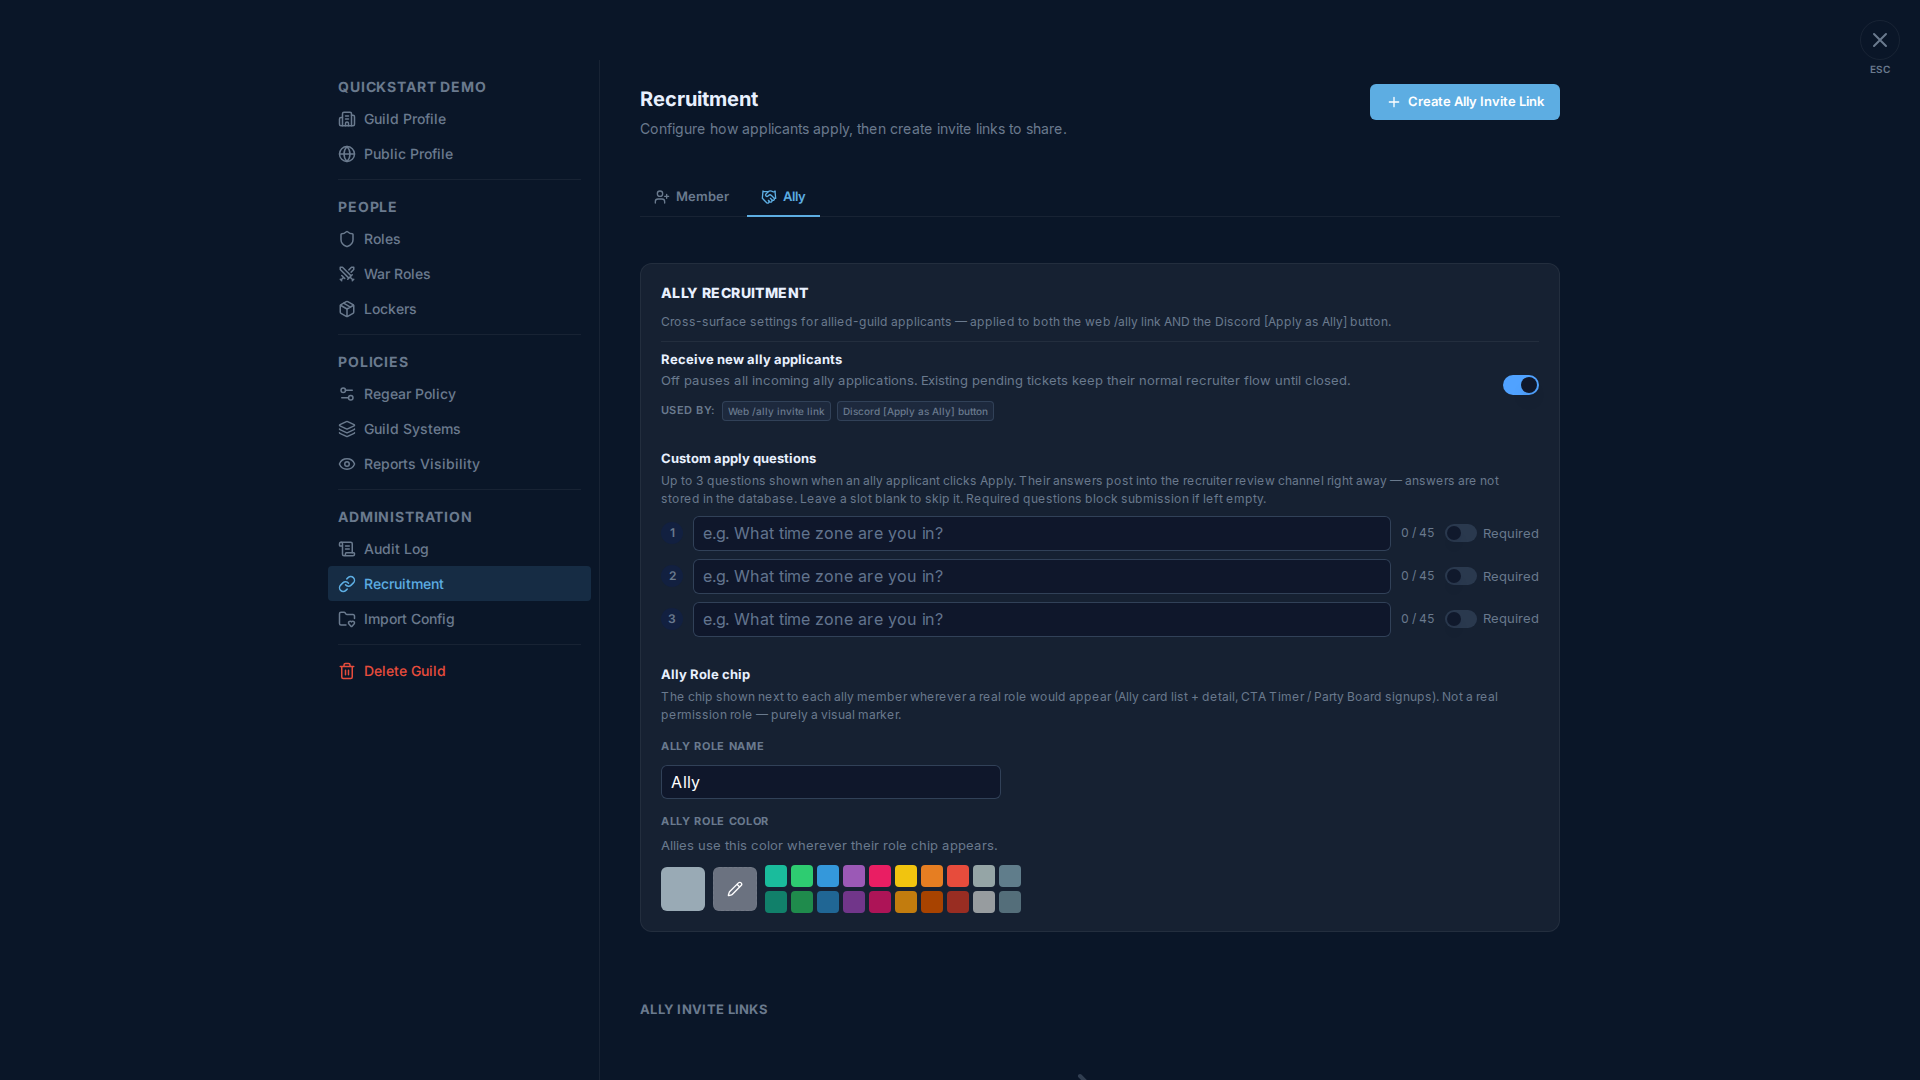Image resolution: width=1920 pixels, height=1080 pixels.
Task: Click the 'QUICKSTART DEMO' guild name
Action: tap(412, 87)
